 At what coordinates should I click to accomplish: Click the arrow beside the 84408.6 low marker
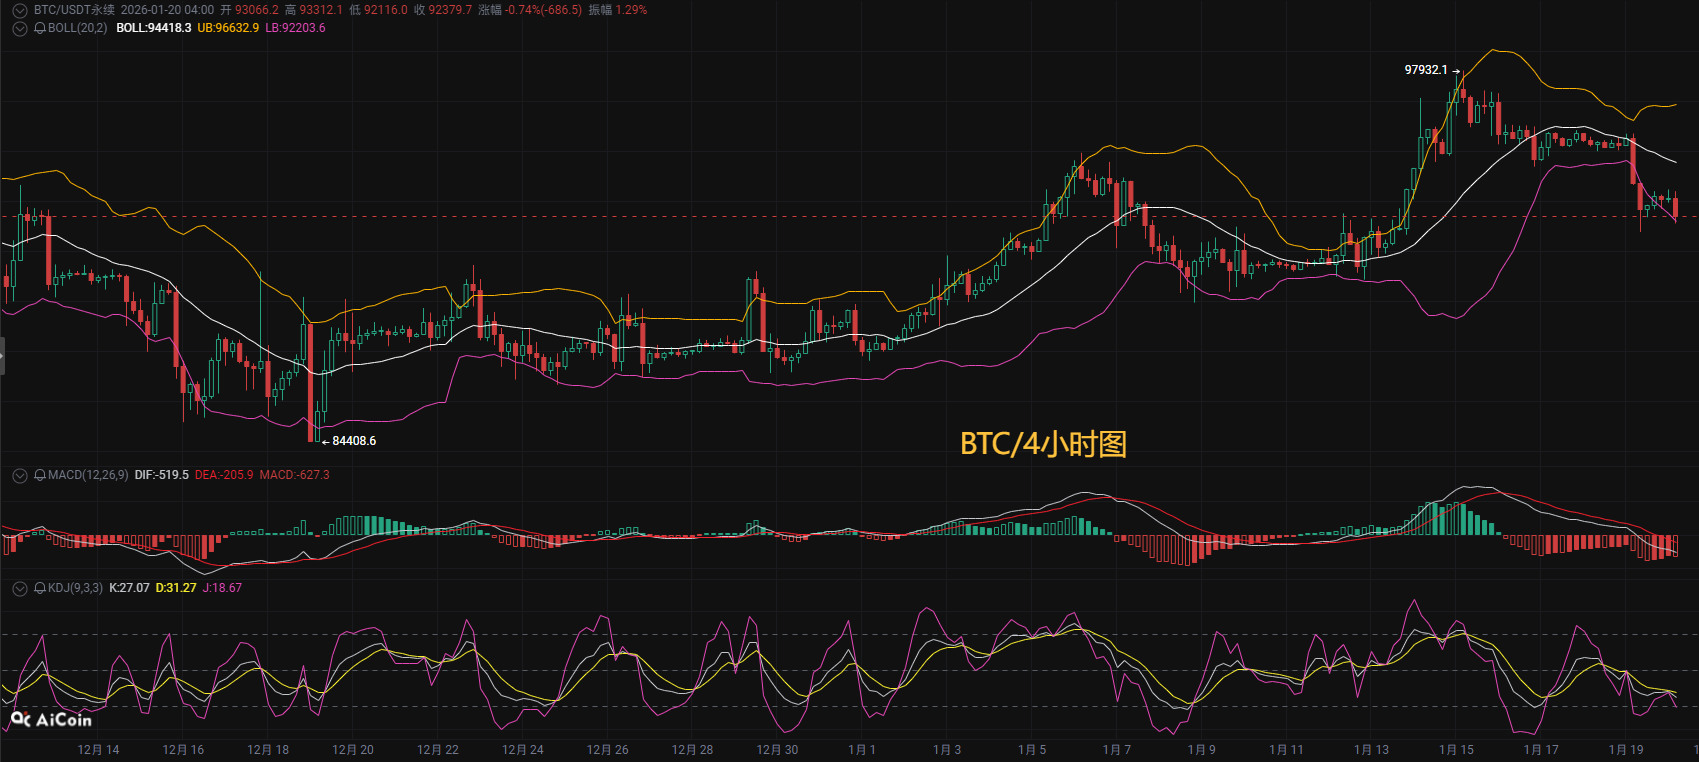point(325,441)
